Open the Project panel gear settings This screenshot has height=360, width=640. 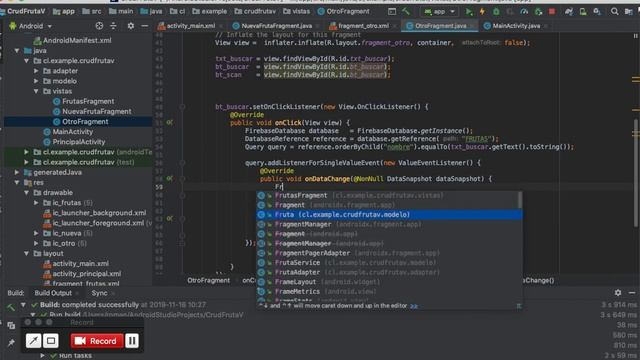coord(131,26)
